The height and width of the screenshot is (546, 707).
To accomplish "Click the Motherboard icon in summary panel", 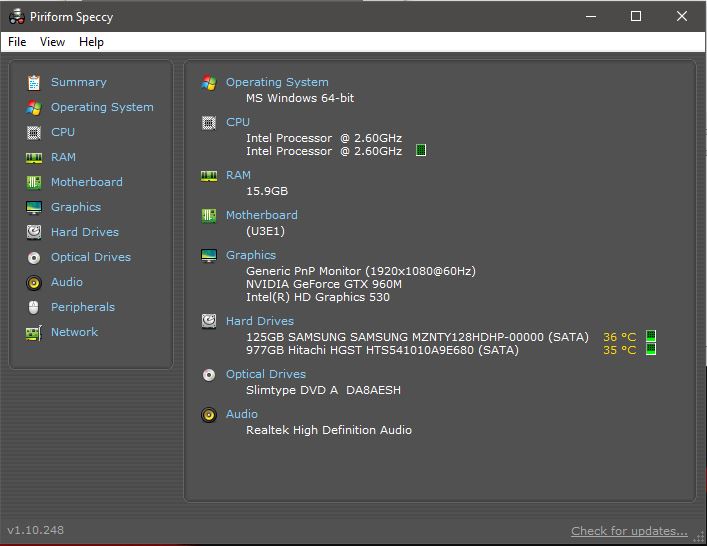I will pos(209,216).
